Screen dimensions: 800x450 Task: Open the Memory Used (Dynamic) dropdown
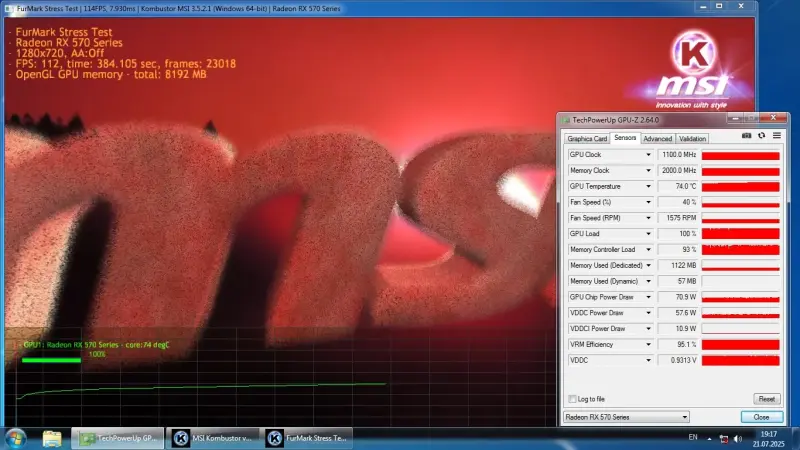[x=648, y=281]
